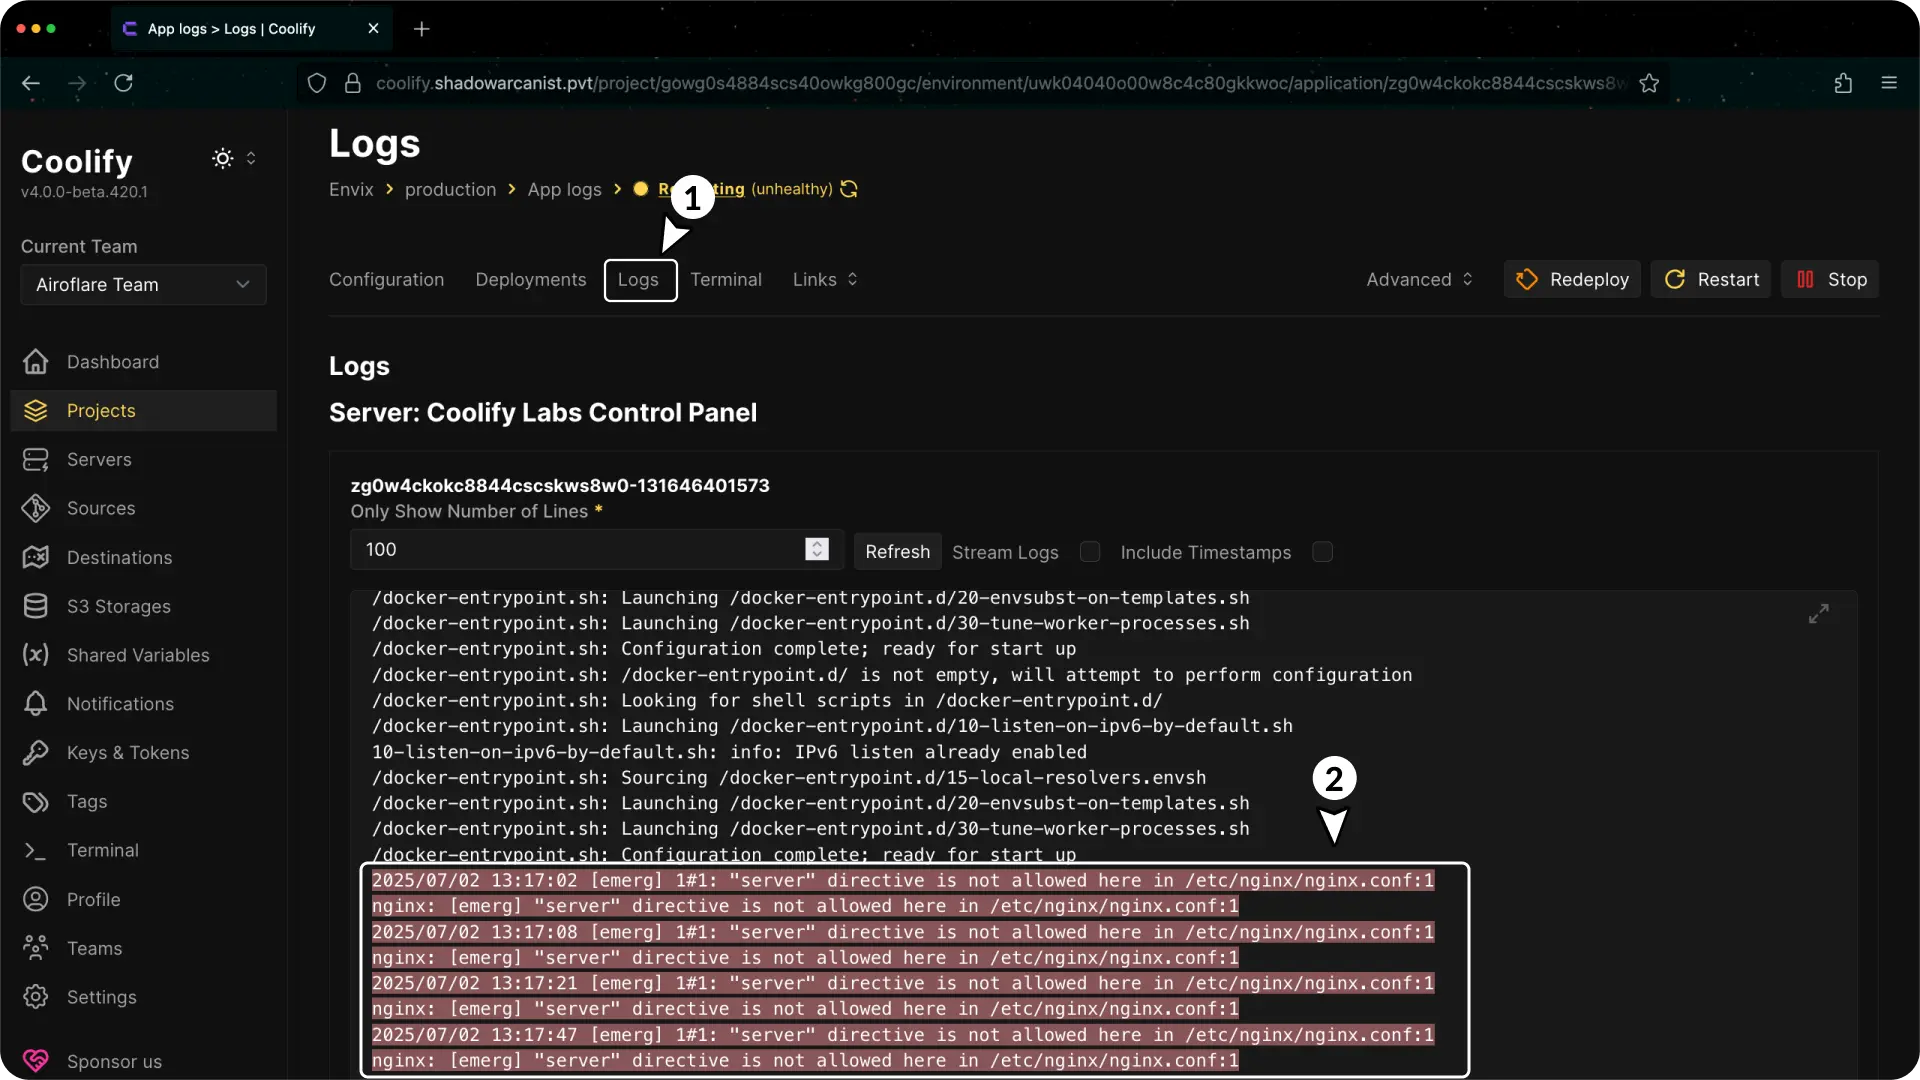
Task: Click the Settings gear icon
Action: (36, 997)
